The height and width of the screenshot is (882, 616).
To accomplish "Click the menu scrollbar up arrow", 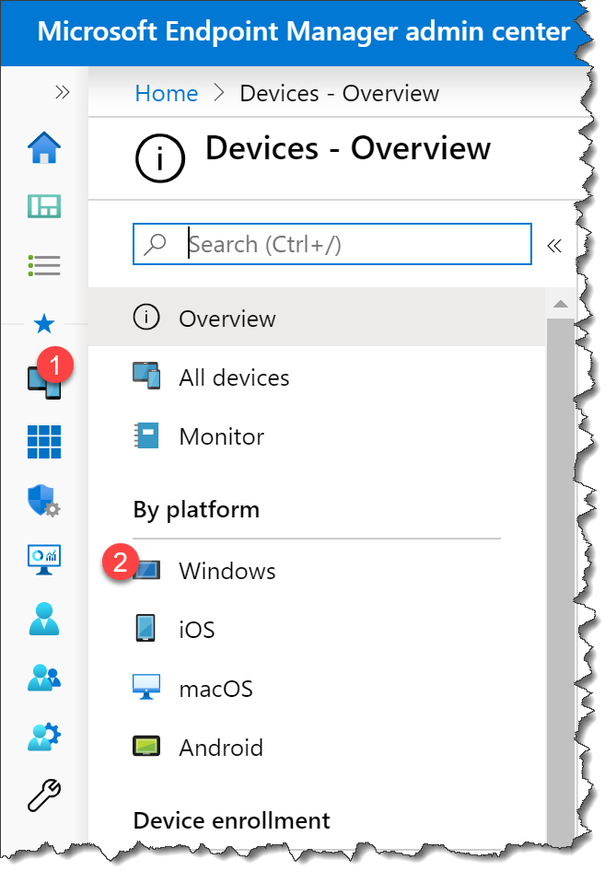I will (x=560, y=304).
